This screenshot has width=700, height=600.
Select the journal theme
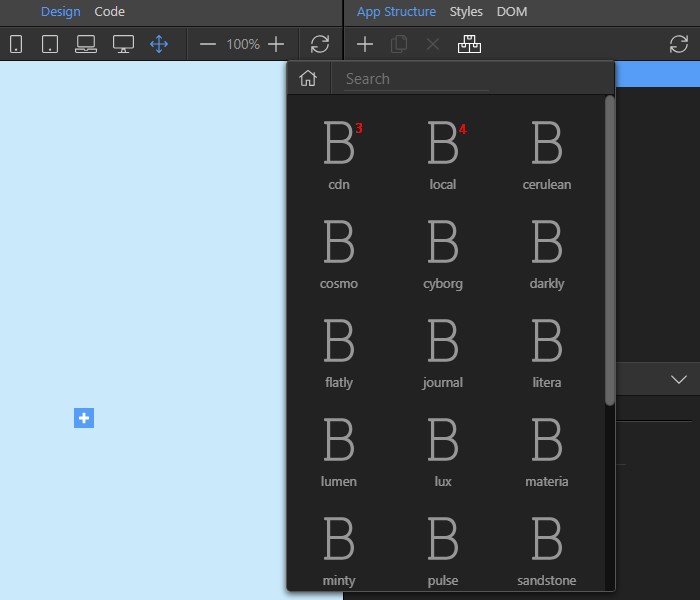tap(443, 353)
